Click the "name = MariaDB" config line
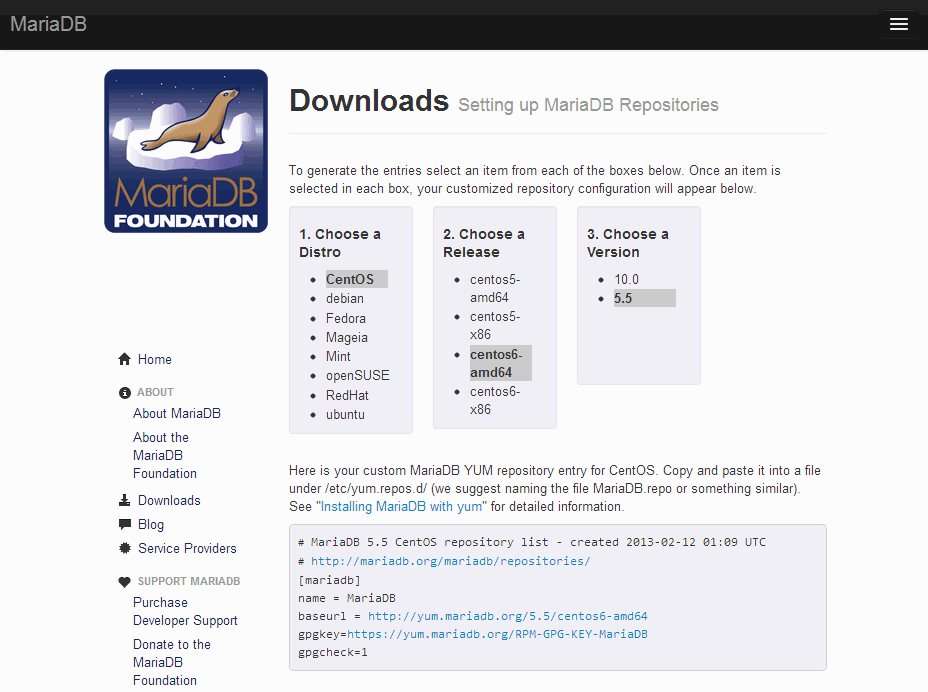The width and height of the screenshot is (928, 692). point(347,598)
